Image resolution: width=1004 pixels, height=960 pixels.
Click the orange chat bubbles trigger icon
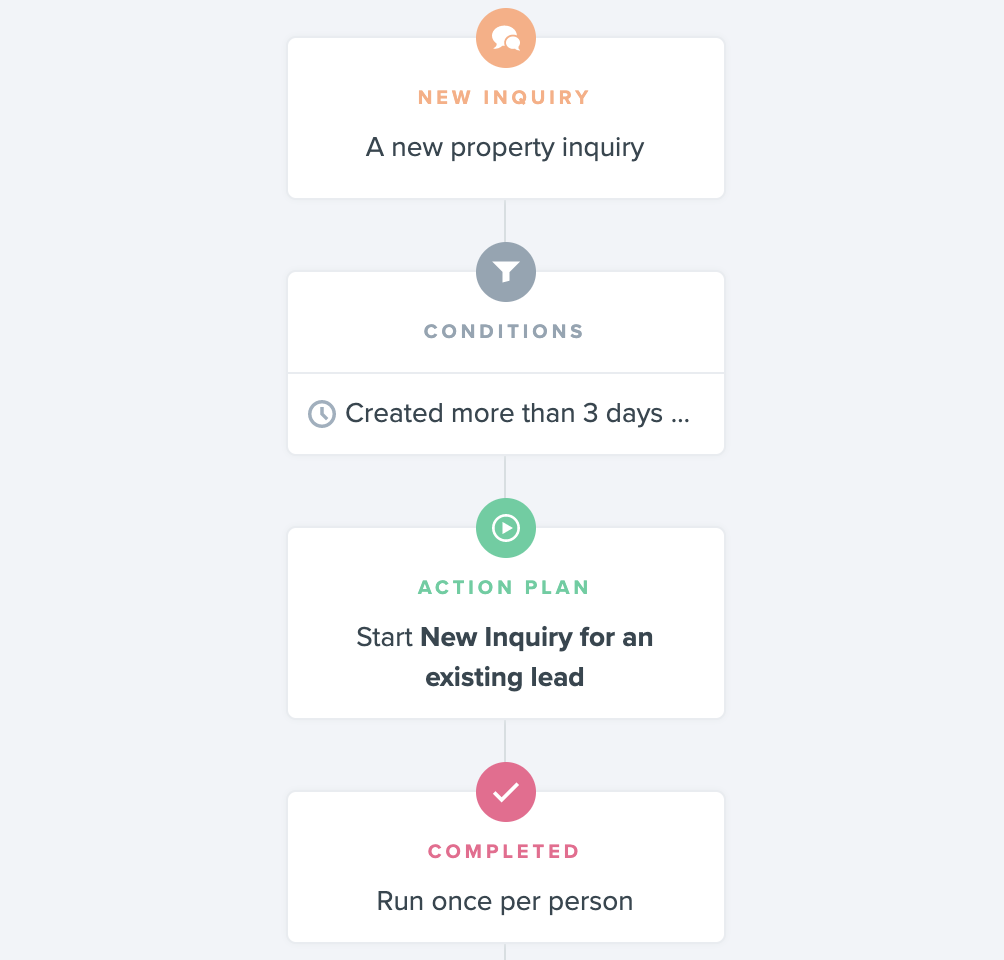[x=506, y=38]
